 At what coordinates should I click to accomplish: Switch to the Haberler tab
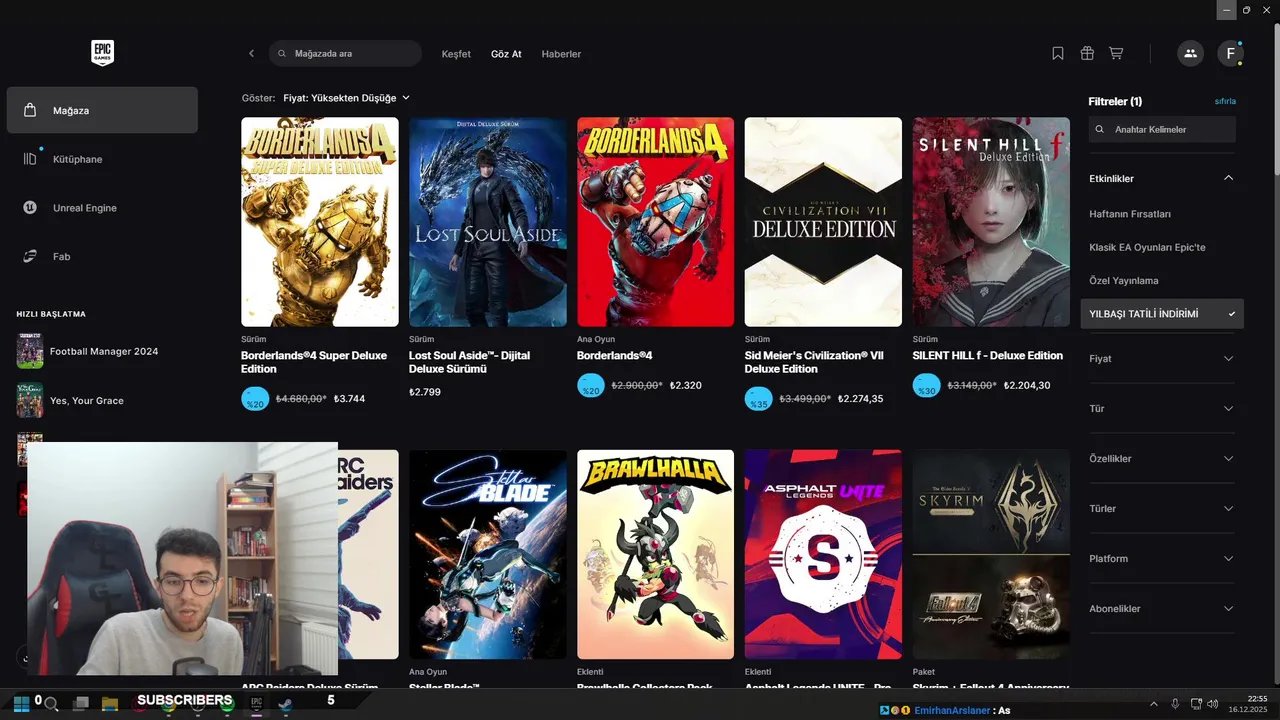point(561,54)
